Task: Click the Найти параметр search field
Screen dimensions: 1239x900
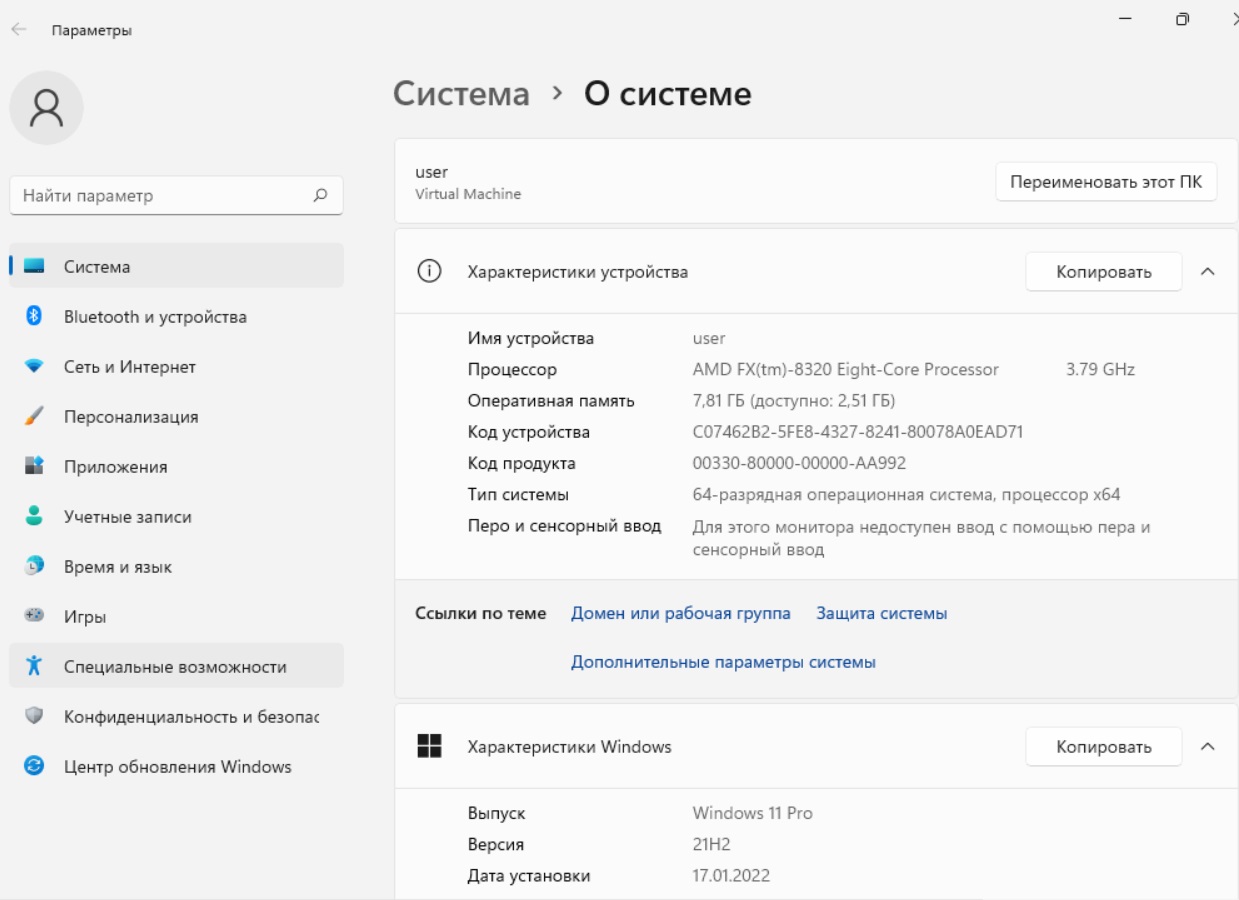Action: click(176, 196)
